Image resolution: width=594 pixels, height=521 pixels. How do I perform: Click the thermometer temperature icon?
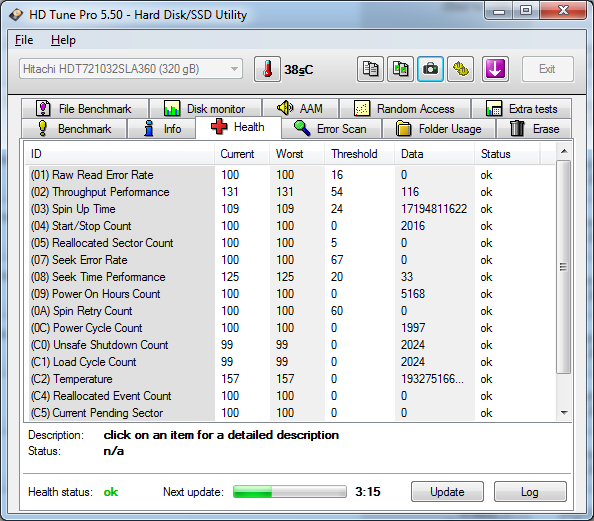click(x=267, y=69)
